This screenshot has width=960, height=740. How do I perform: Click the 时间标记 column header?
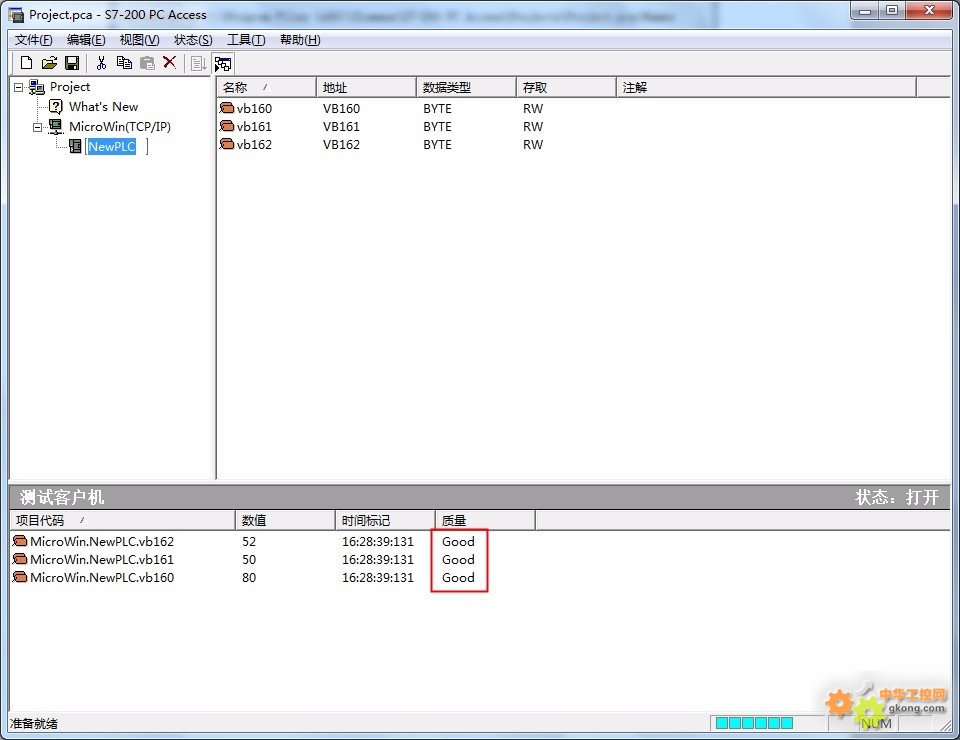pyautogui.click(x=385, y=520)
